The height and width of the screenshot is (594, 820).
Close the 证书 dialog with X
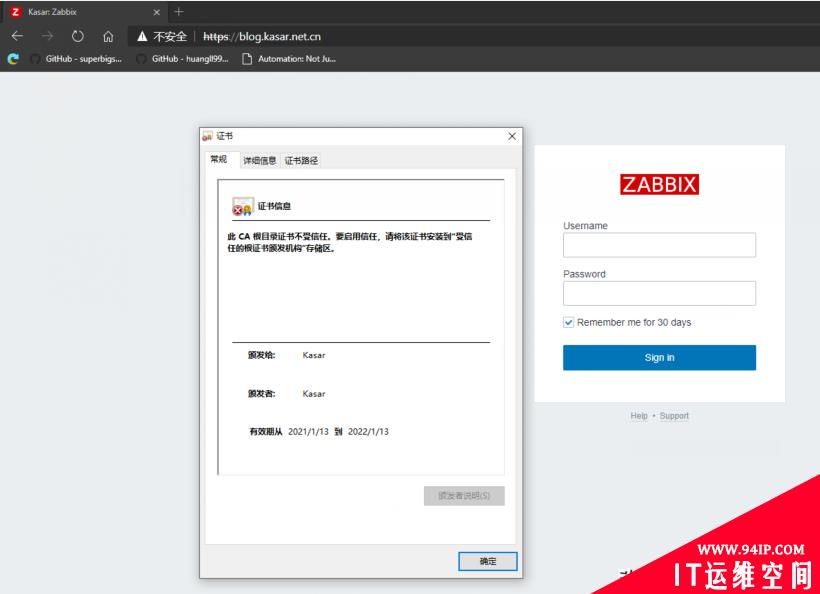pos(512,136)
